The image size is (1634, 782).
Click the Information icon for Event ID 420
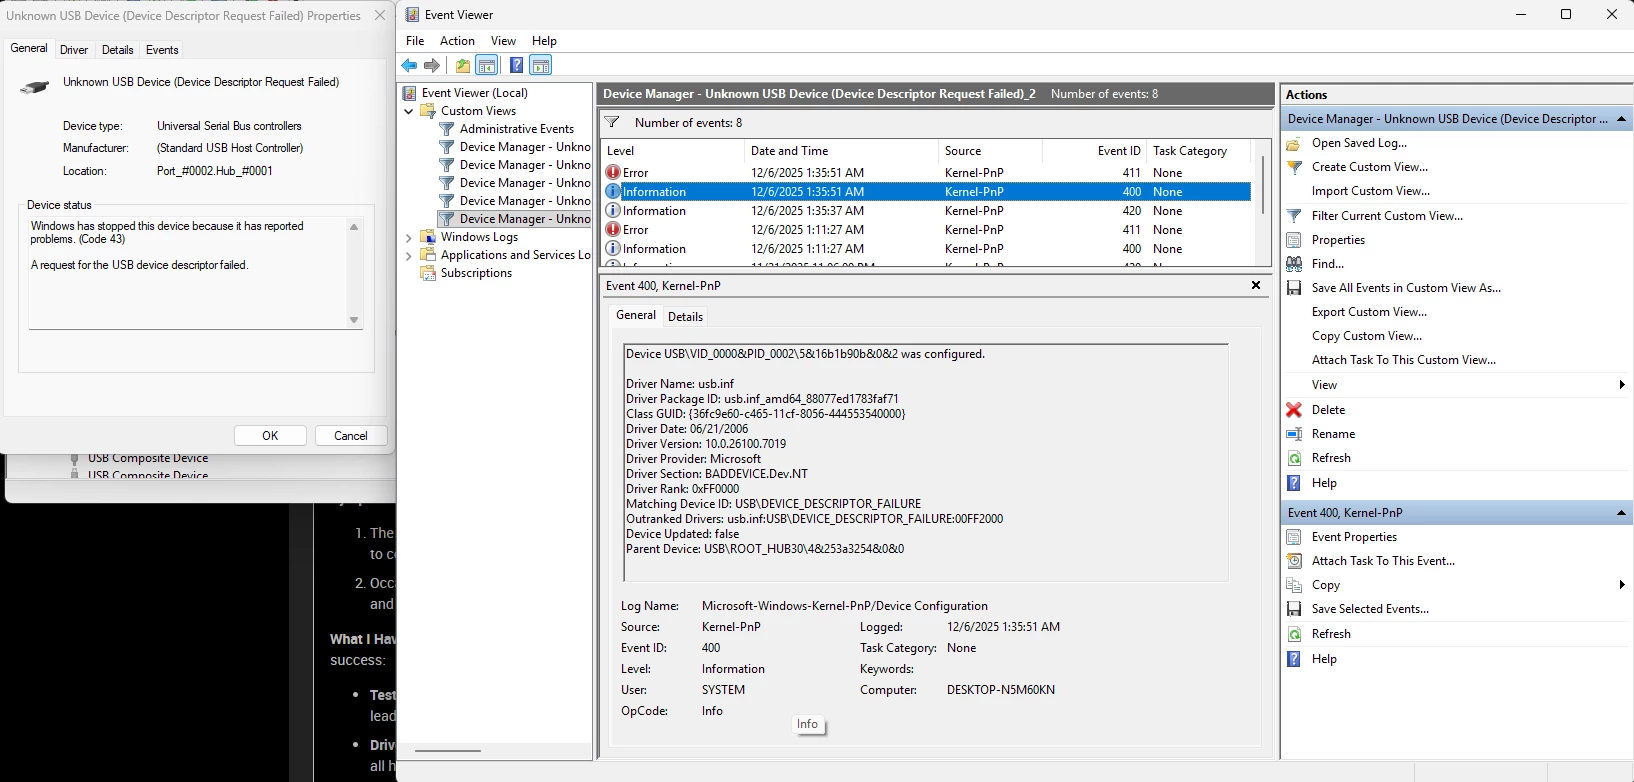(613, 211)
